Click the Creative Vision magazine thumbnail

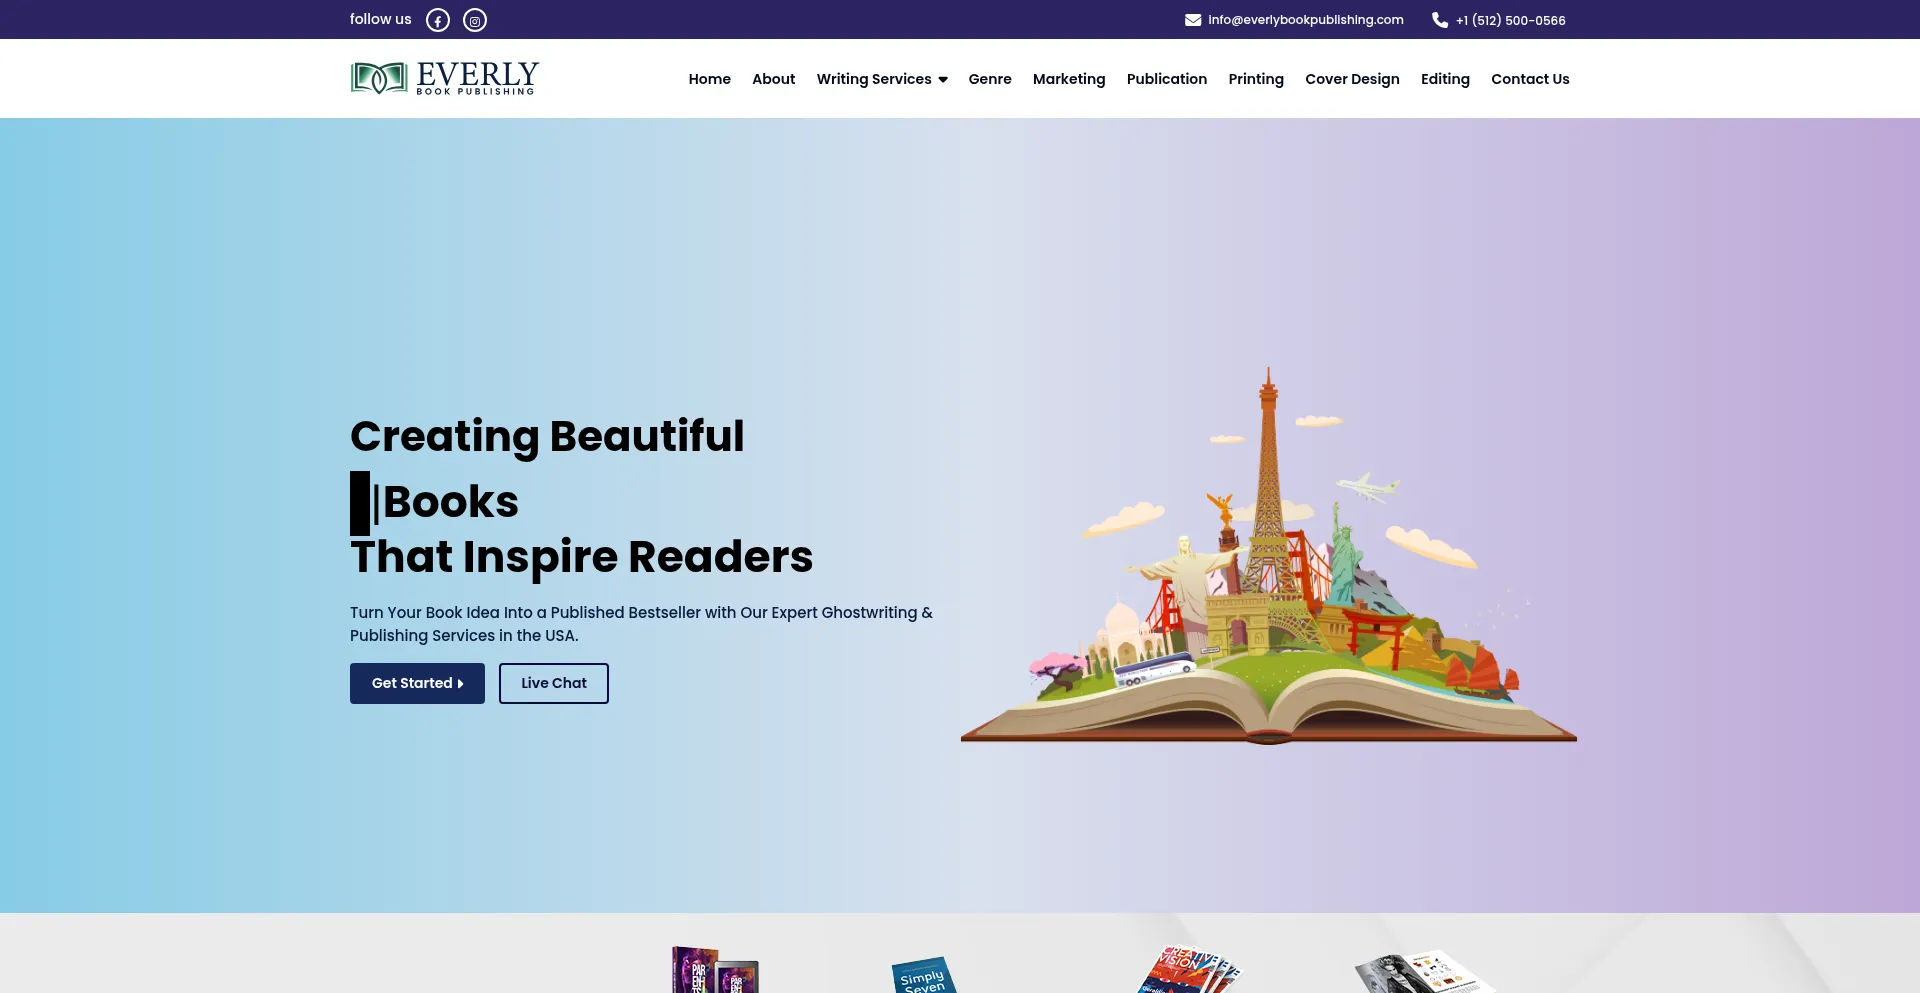[1188, 969]
